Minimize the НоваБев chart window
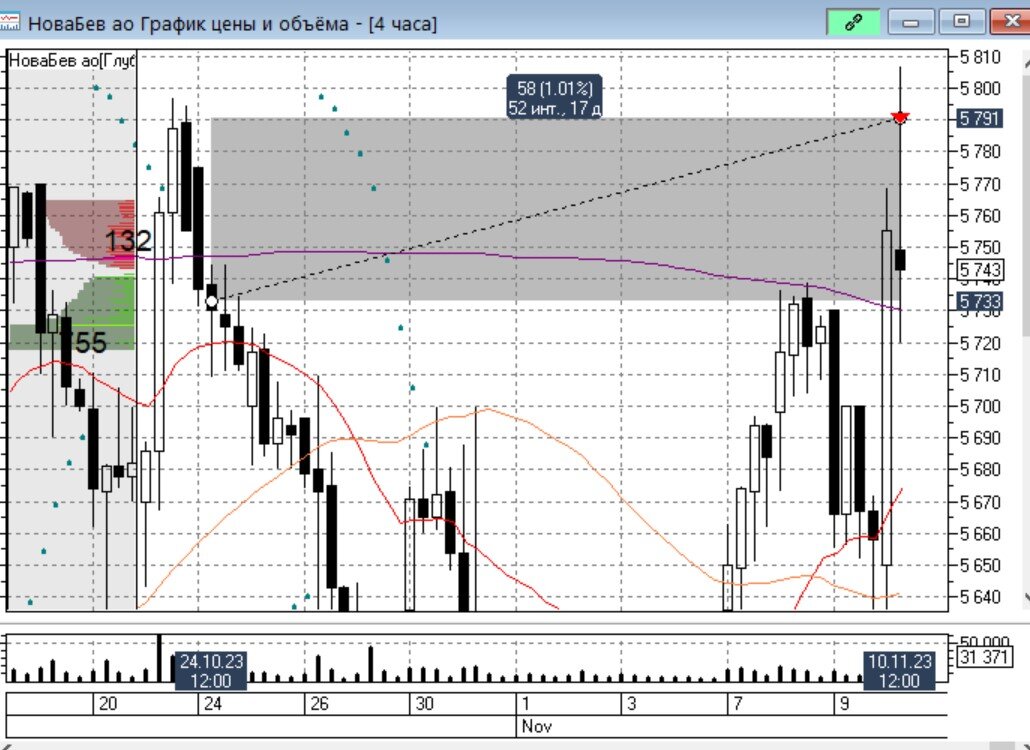This screenshot has width=1030, height=750. click(x=910, y=23)
